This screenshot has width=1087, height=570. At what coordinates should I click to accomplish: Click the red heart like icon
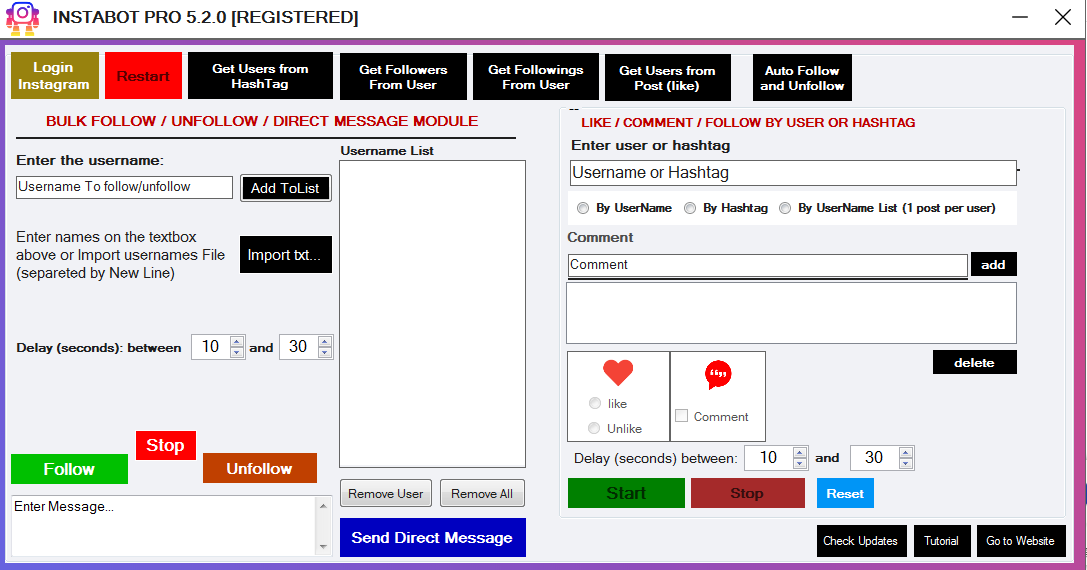[618, 372]
